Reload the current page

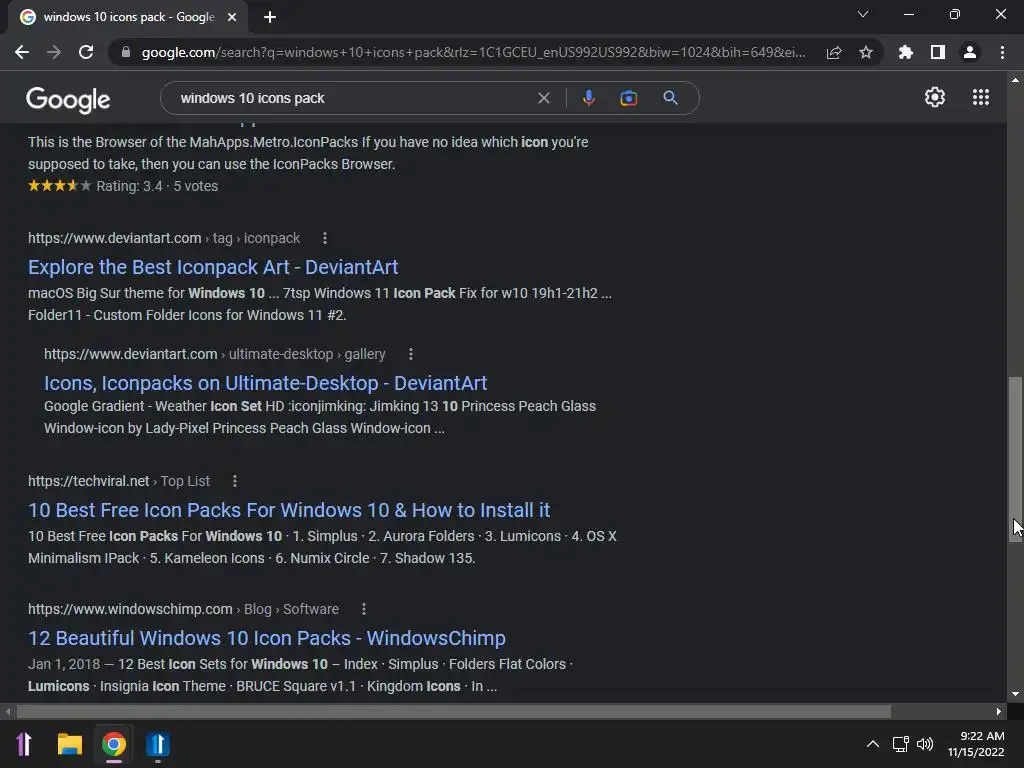point(86,52)
